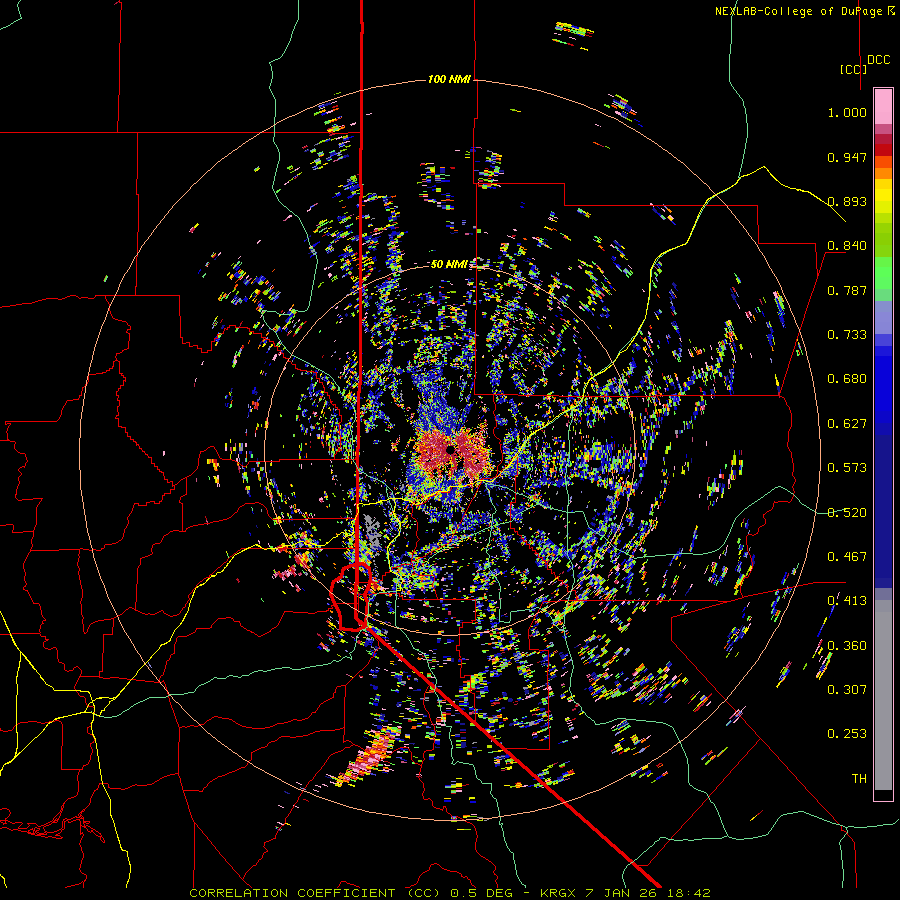
Task: Click the black radar site dot at center
Action: click(x=451, y=450)
